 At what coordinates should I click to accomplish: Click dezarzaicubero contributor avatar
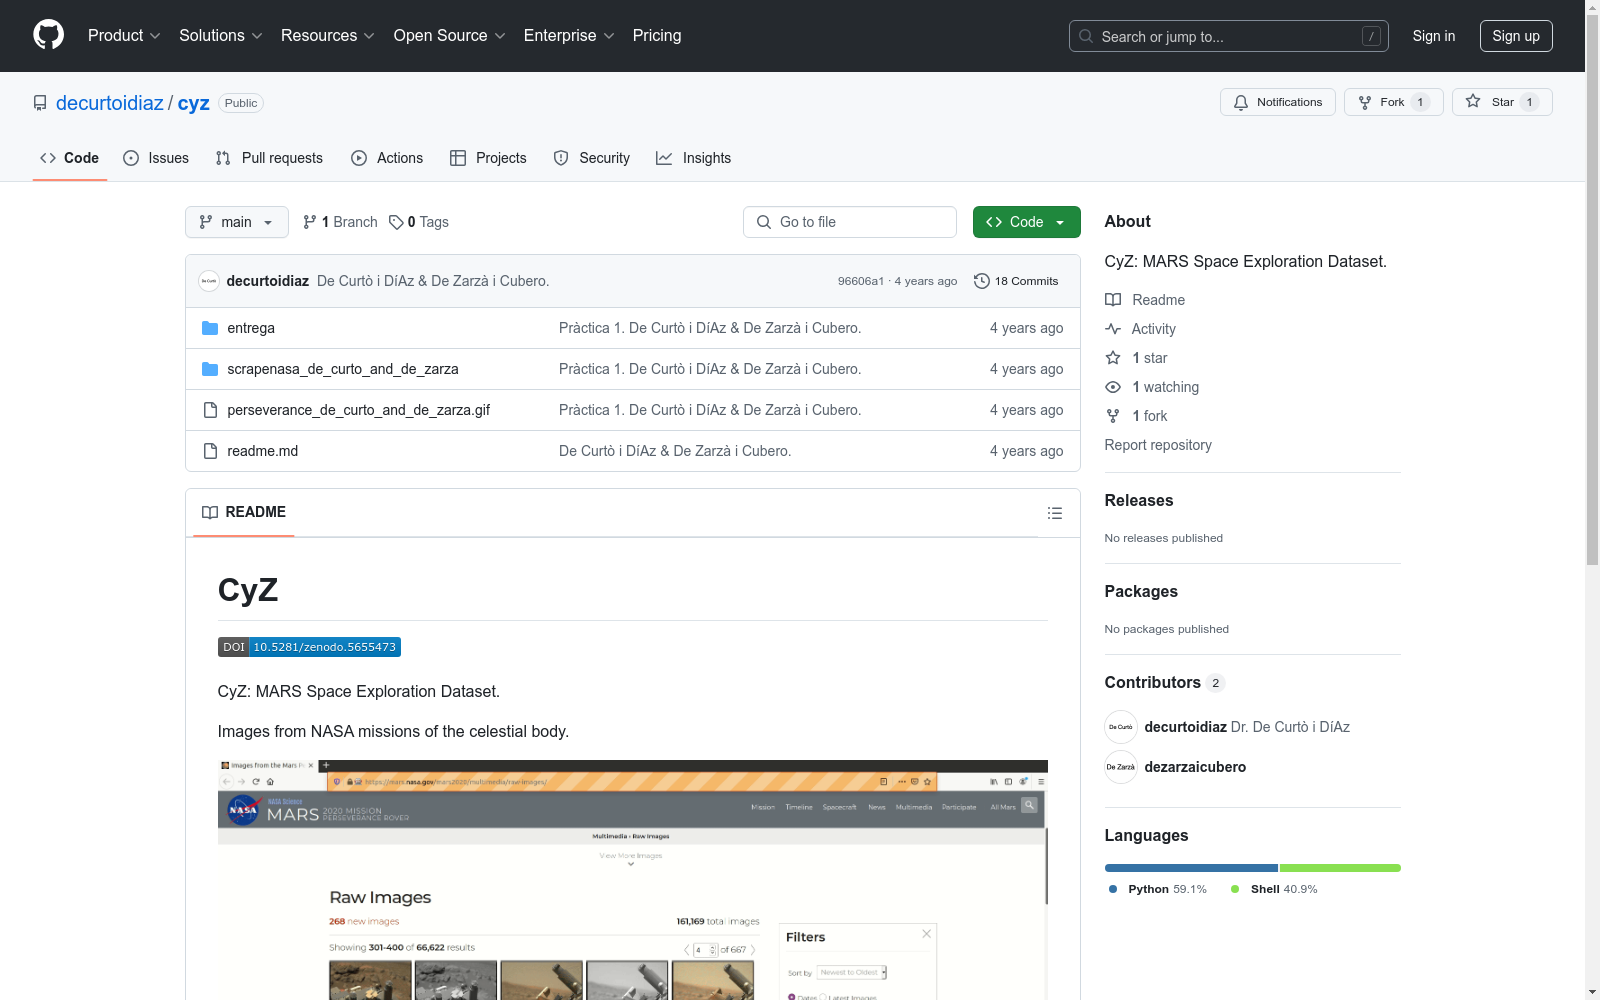(1121, 767)
